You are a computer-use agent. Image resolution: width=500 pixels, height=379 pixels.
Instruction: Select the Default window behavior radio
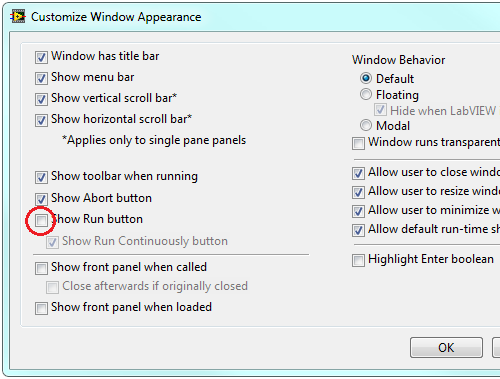[366, 78]
